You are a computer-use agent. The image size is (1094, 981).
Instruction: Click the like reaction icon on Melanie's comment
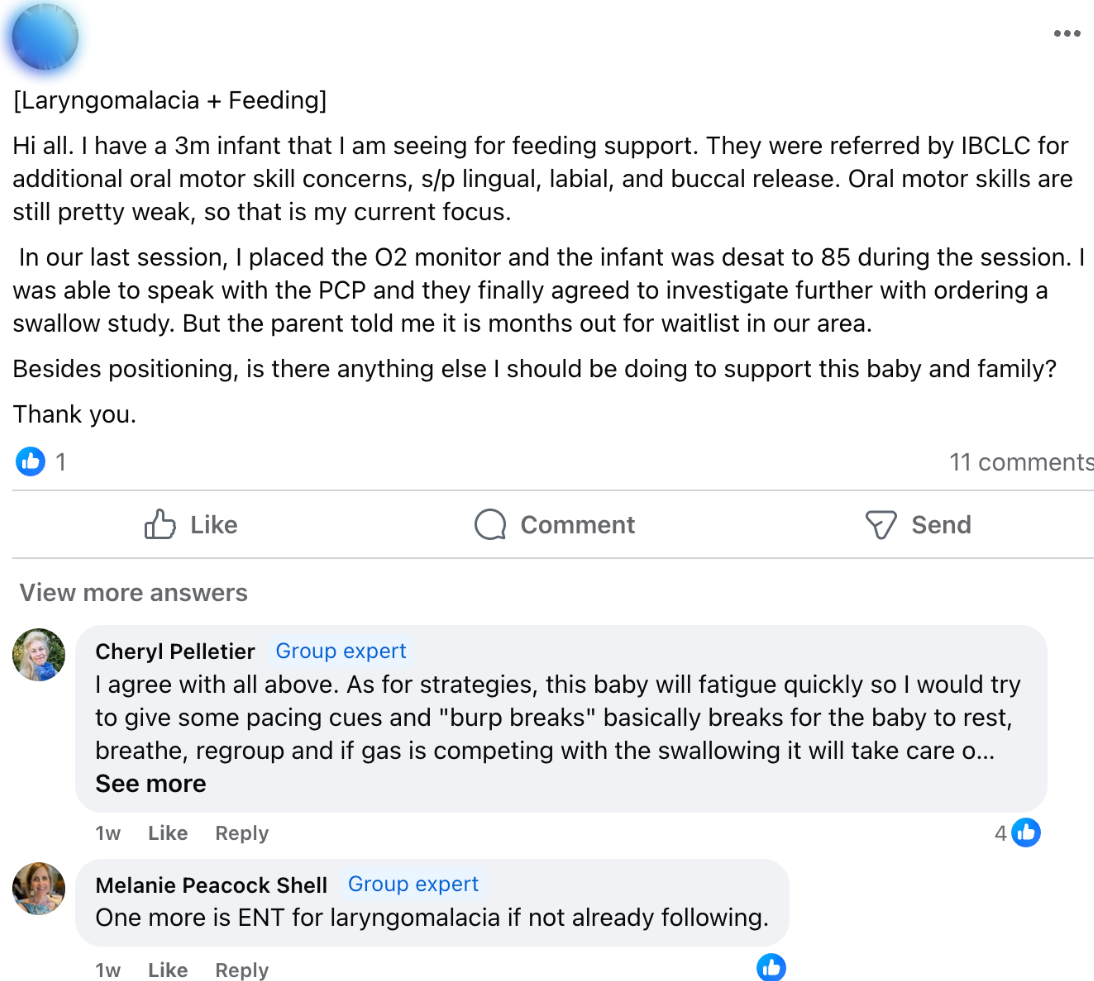pos(771,967)
